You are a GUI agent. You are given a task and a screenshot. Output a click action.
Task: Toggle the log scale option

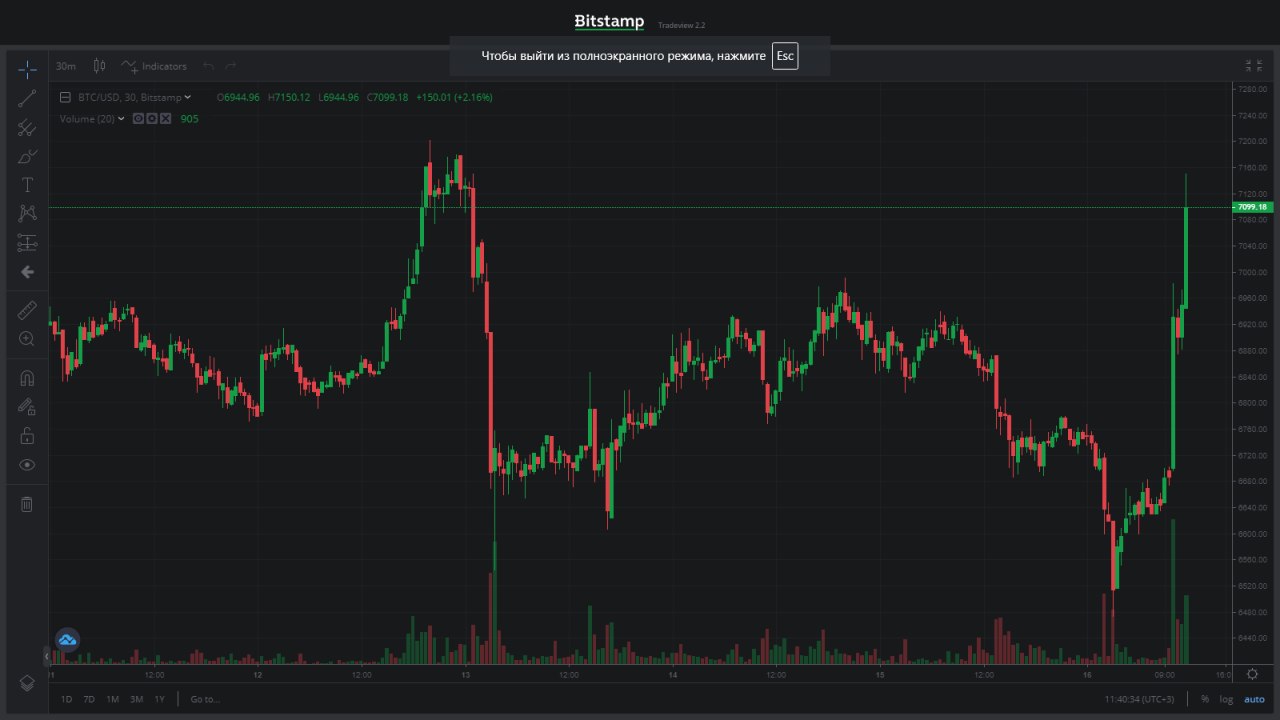tap(1226, 699)
